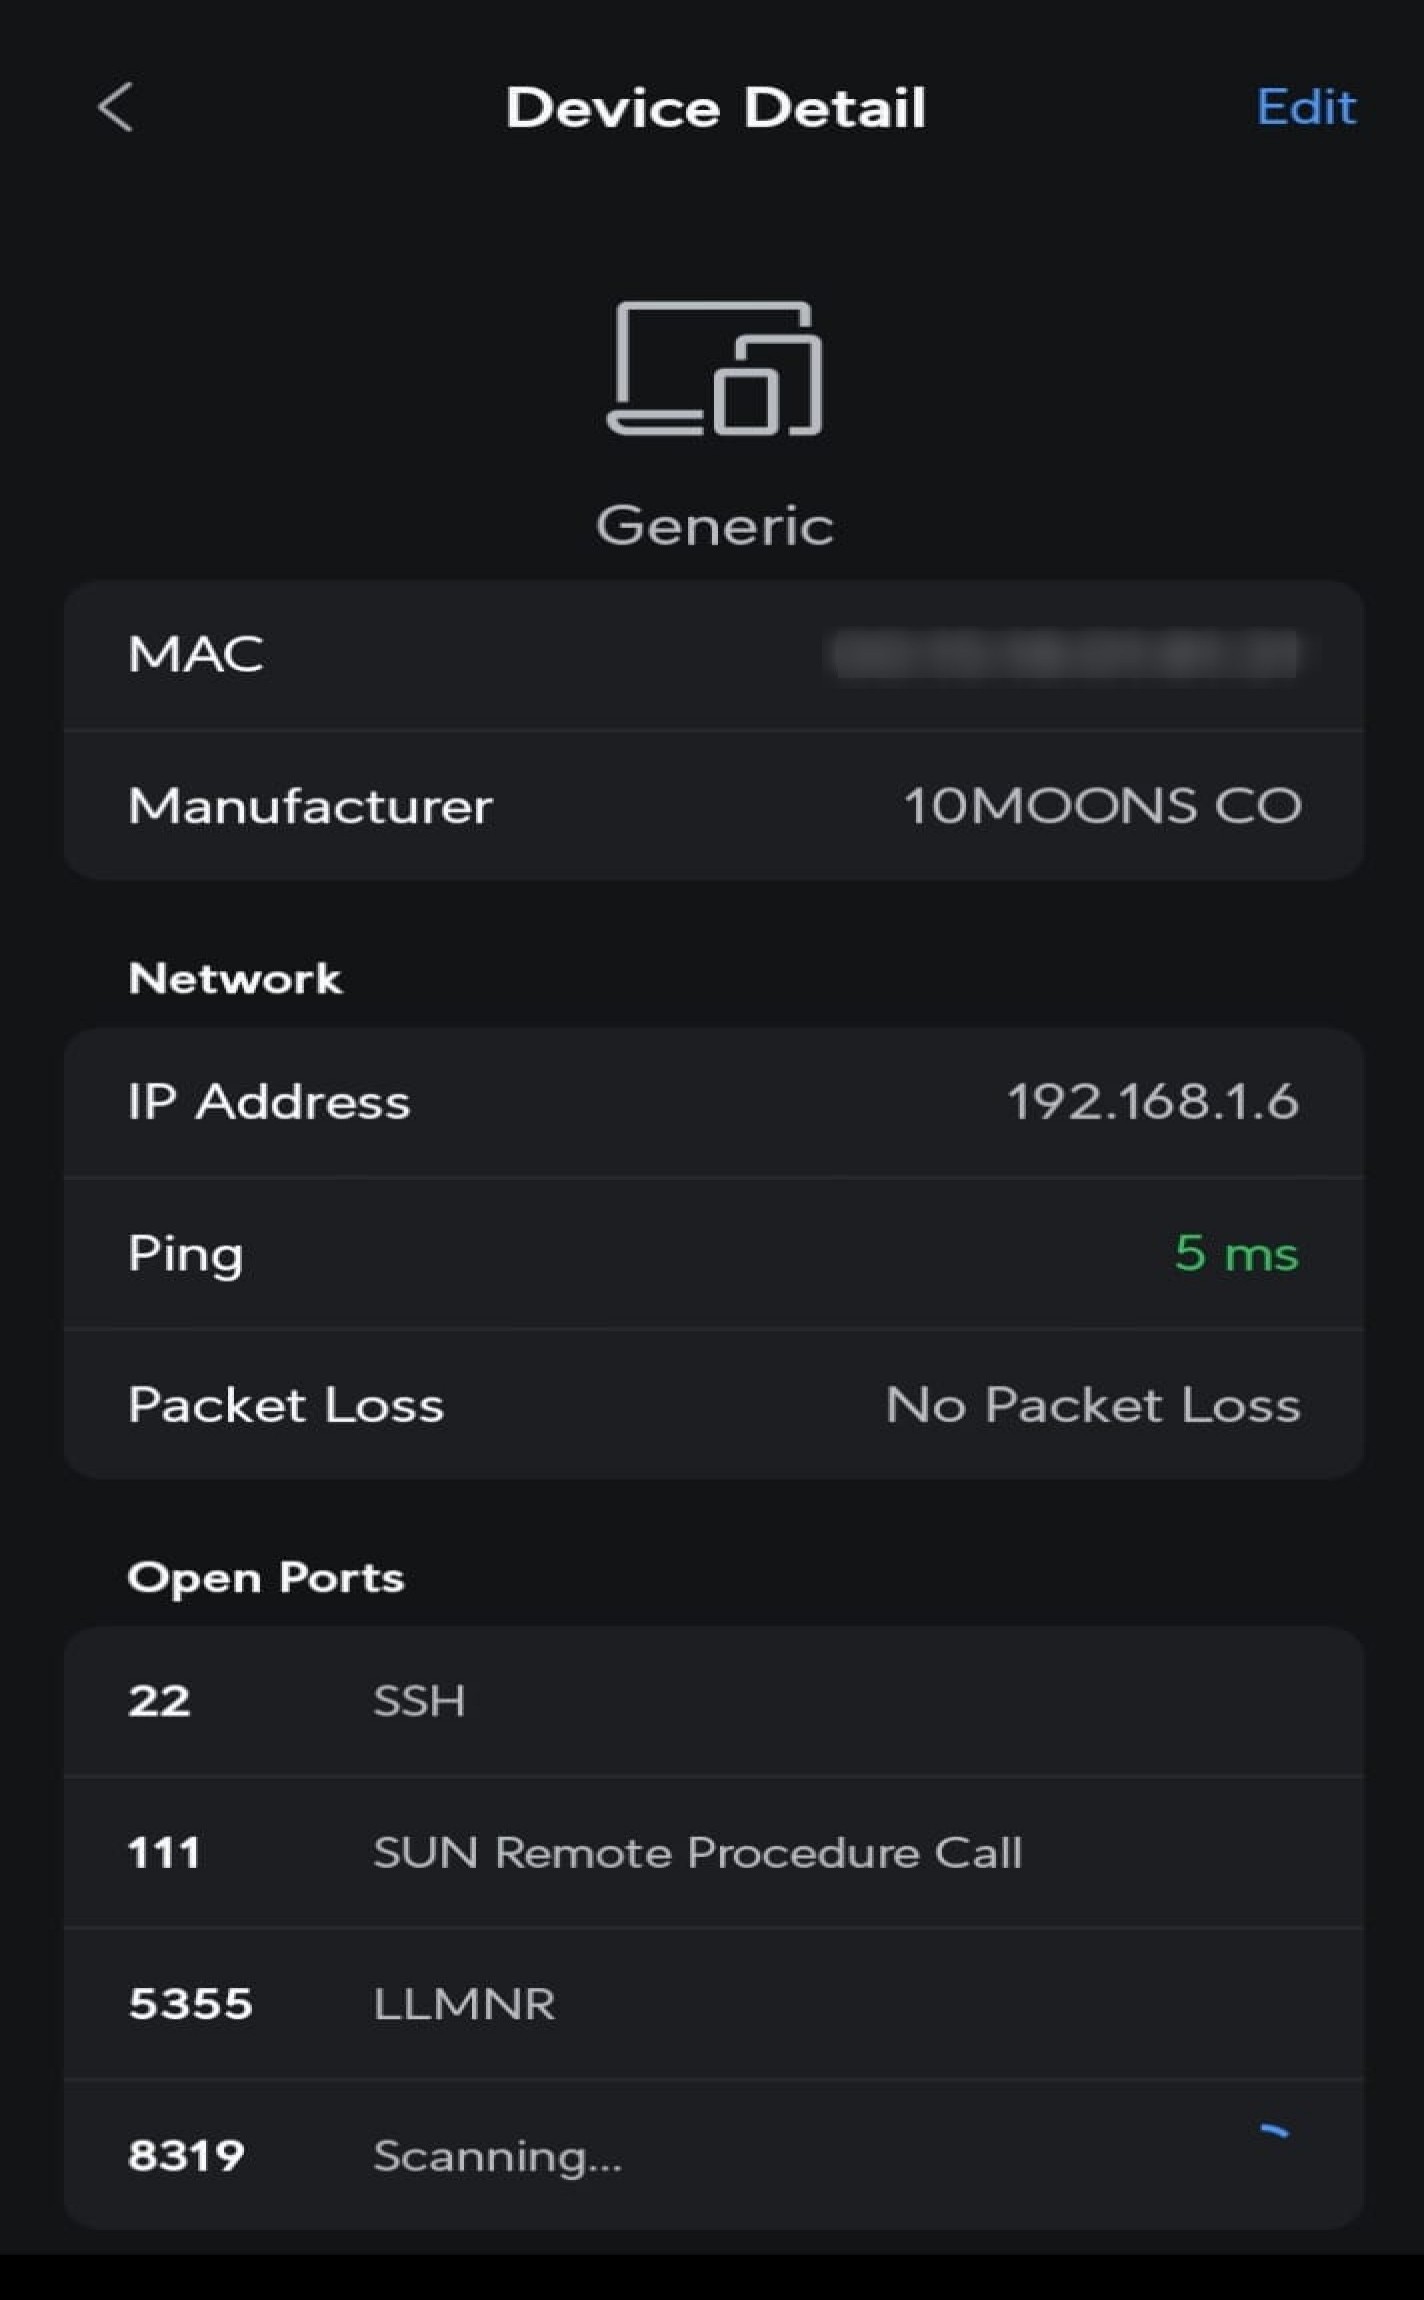1424x2300 pixels.
Task: Tap the blurred MAC address value
Action: [1065, 655]
